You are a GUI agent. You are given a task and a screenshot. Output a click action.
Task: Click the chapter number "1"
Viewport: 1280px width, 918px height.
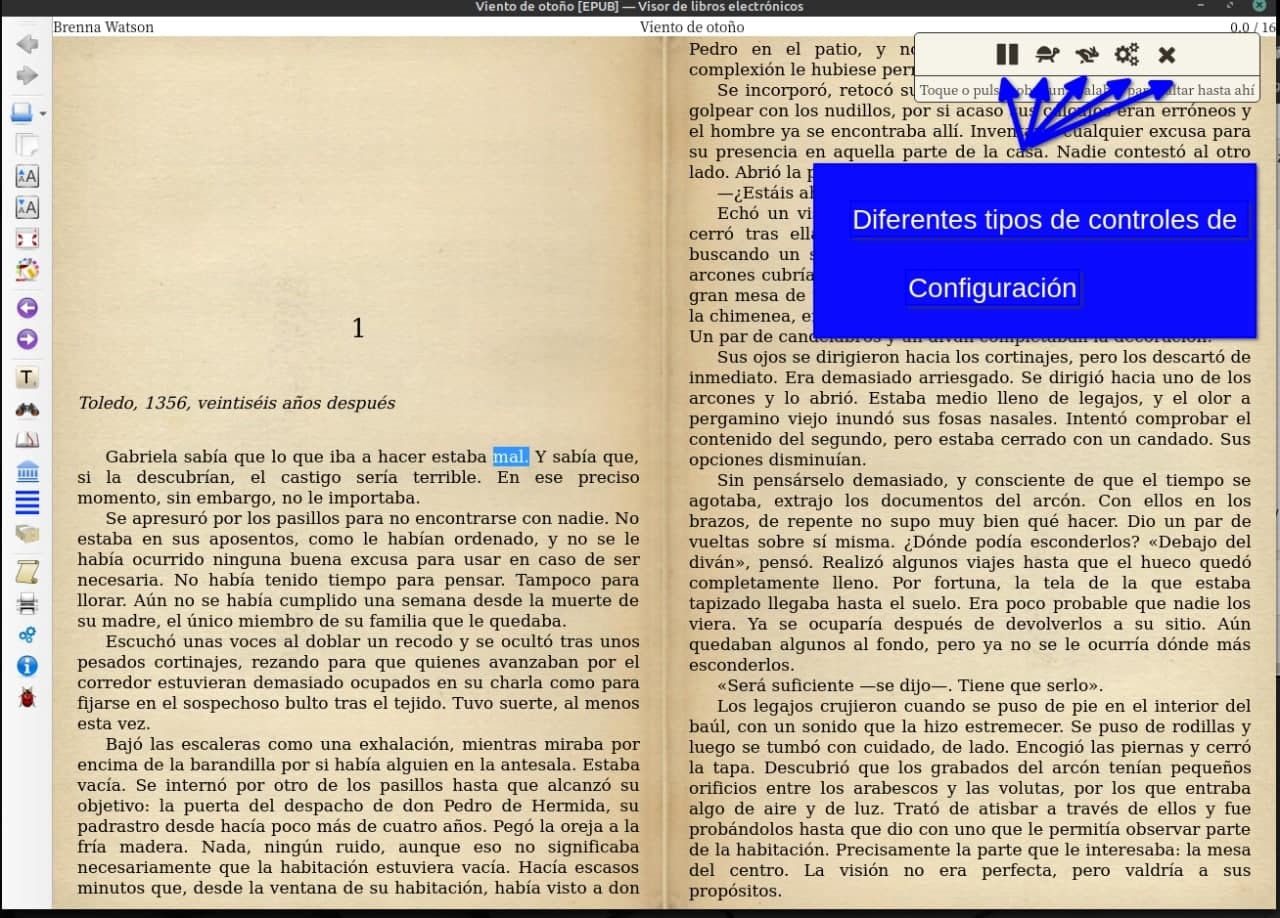[358, 328]
